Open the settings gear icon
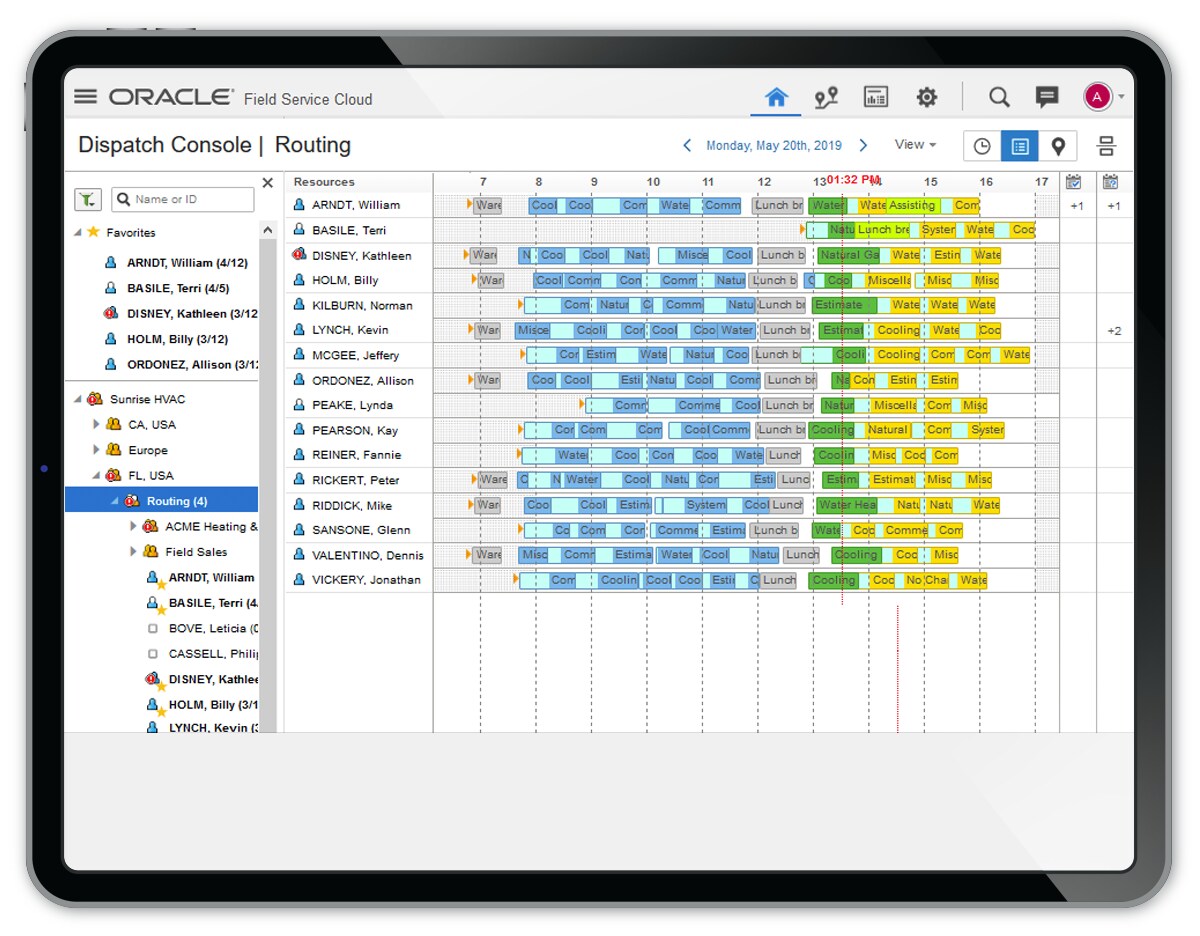Screen dimensions: 1200x936 tap(927, 98)
